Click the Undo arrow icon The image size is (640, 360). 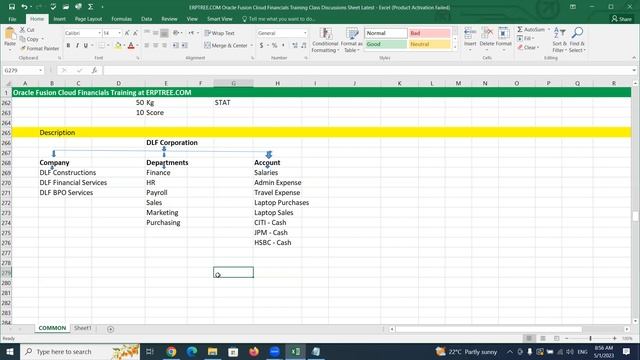pos(24,7)
